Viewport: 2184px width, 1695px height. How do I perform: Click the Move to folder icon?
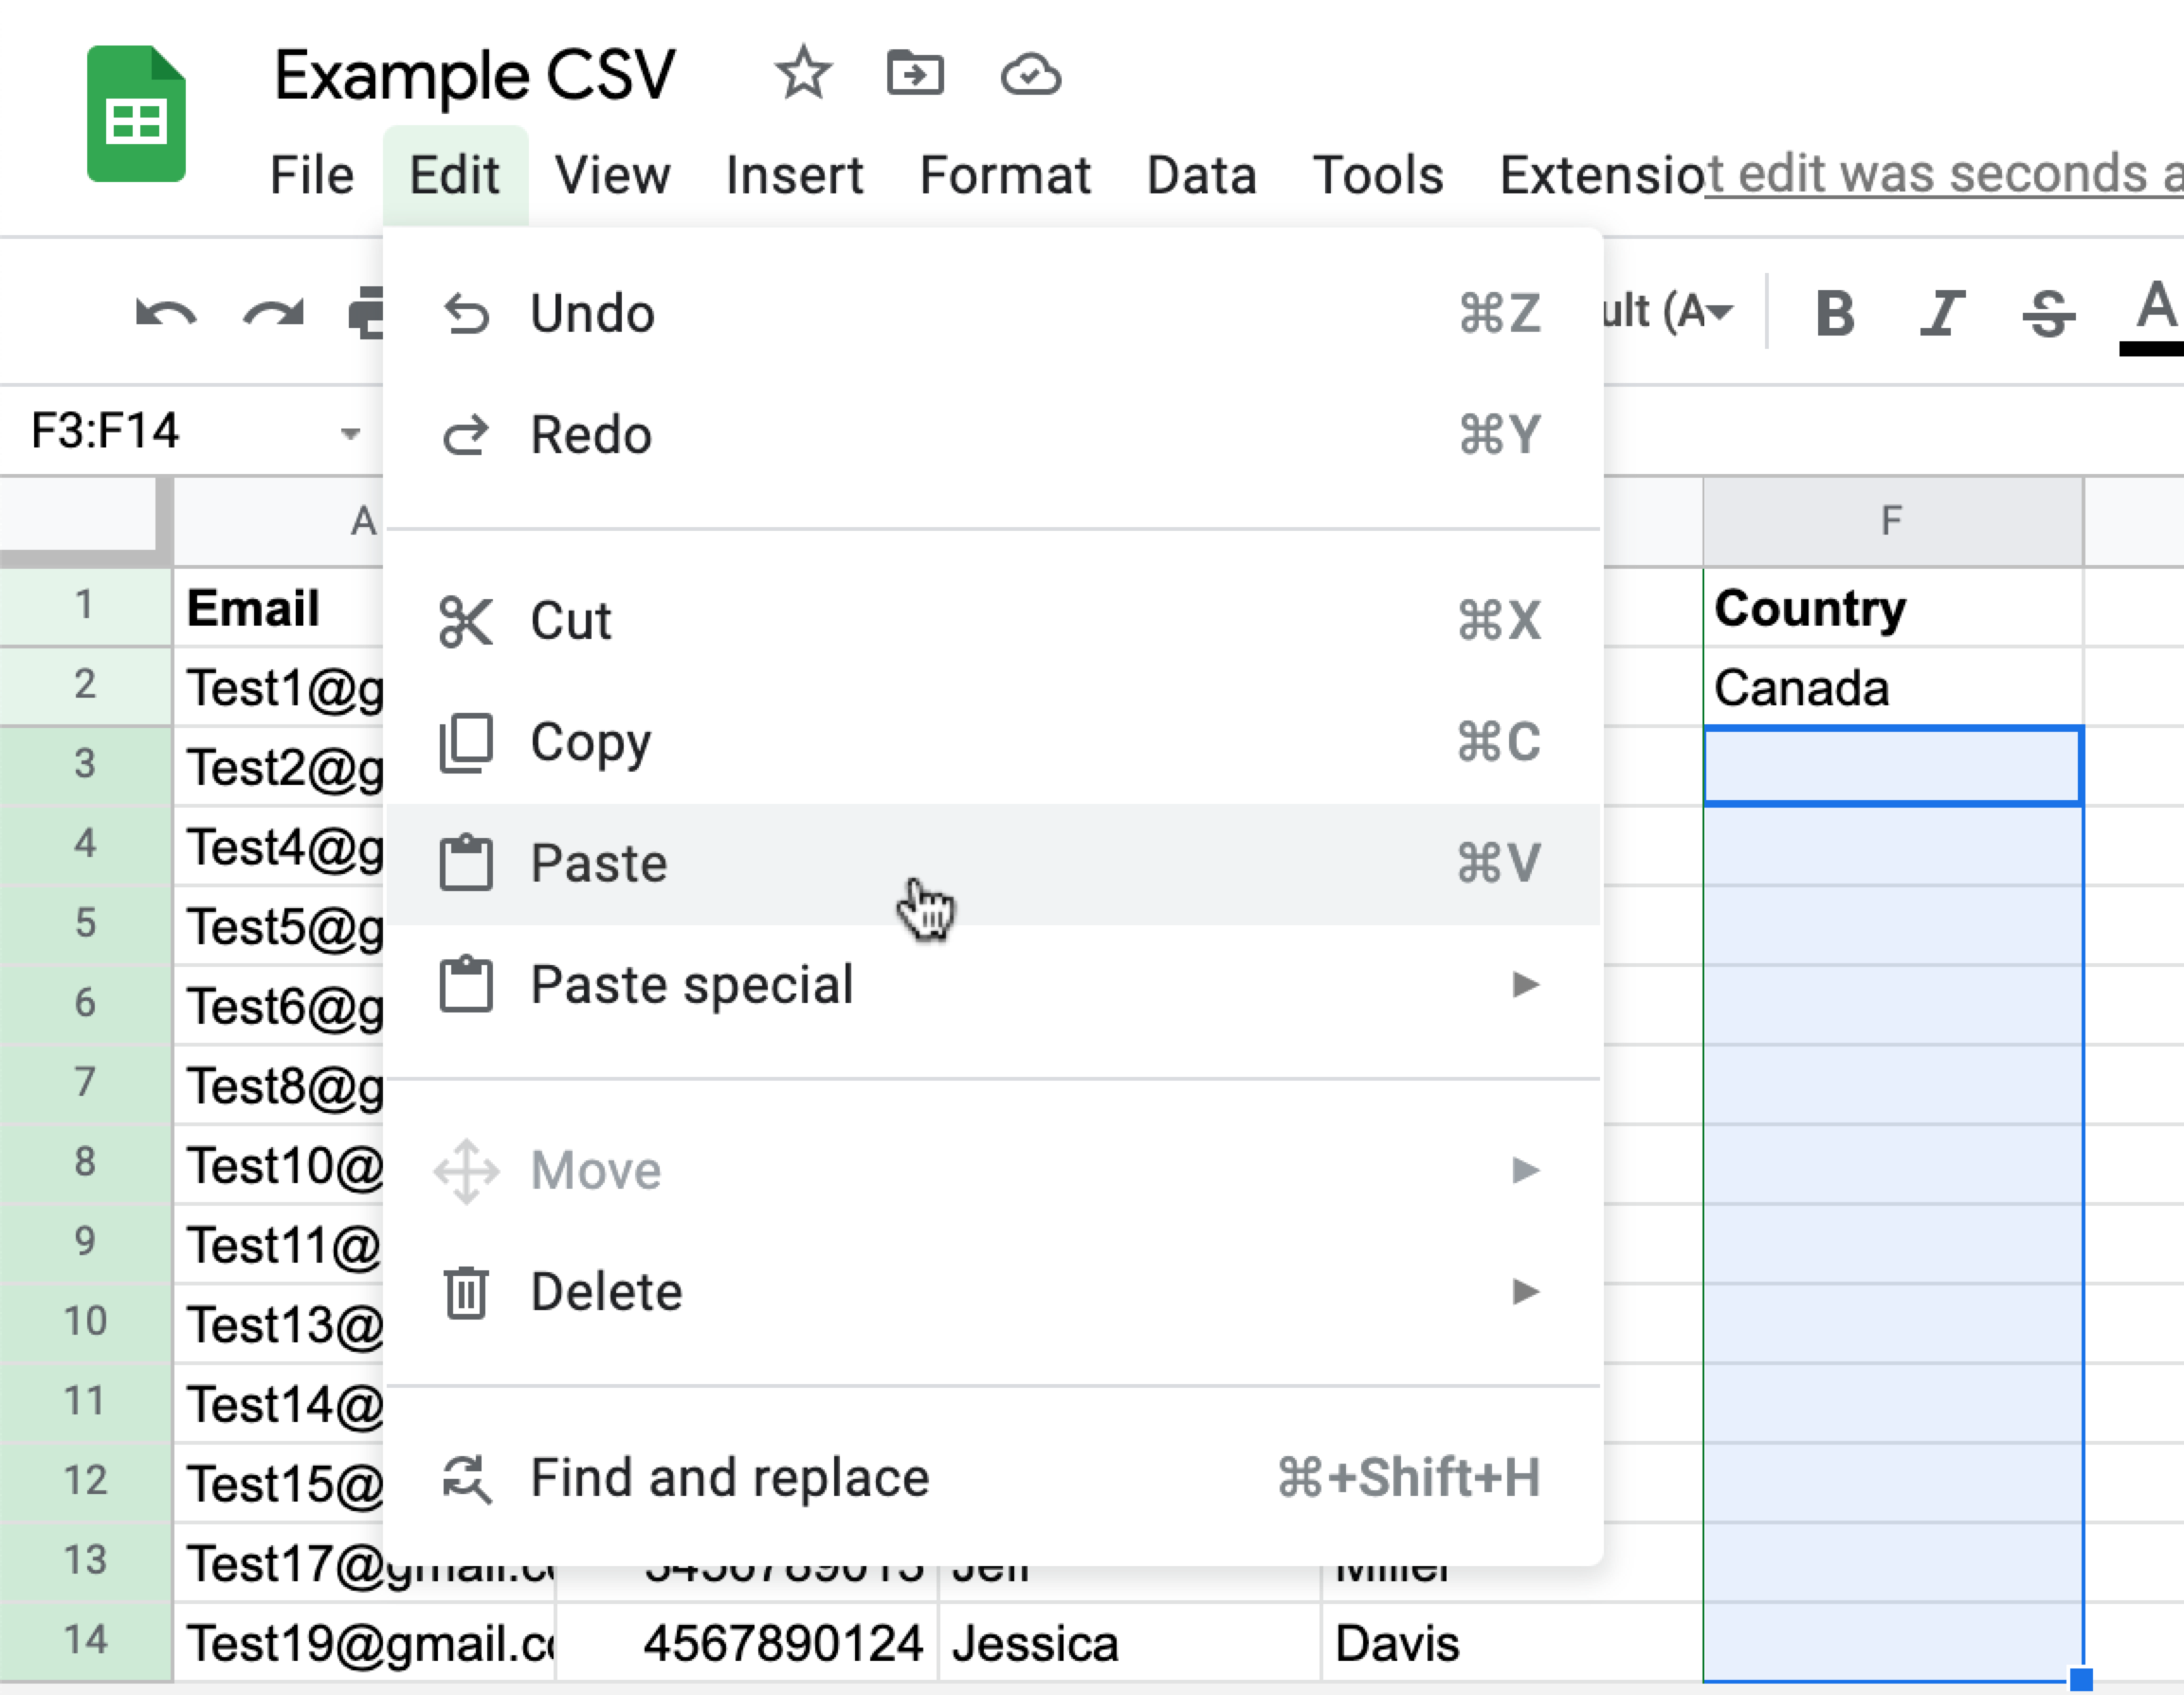tap(917, 75)
